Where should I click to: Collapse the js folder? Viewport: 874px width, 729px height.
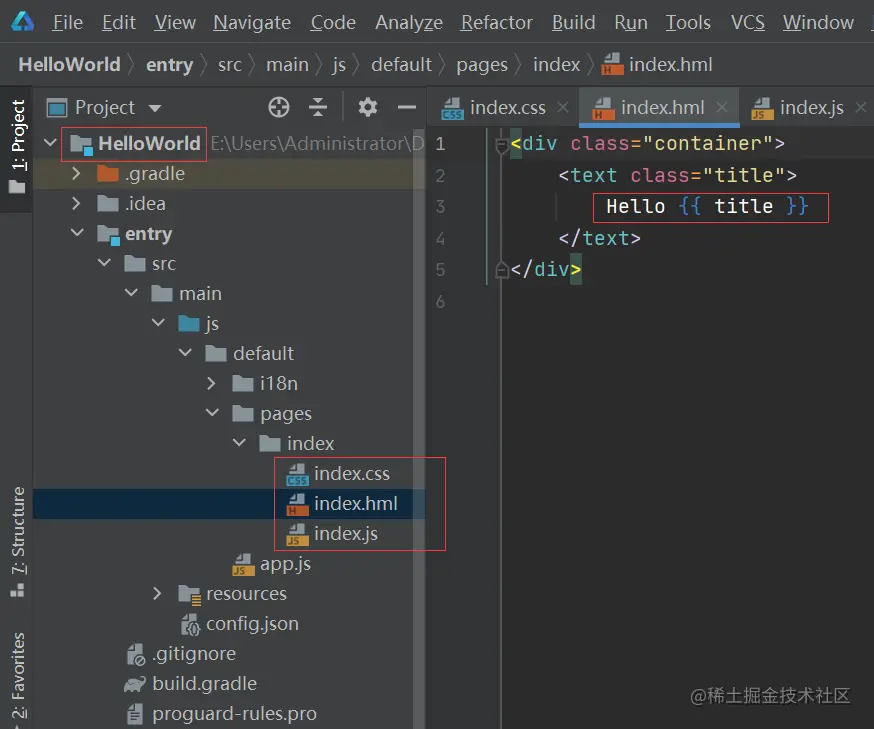point(158,322)
